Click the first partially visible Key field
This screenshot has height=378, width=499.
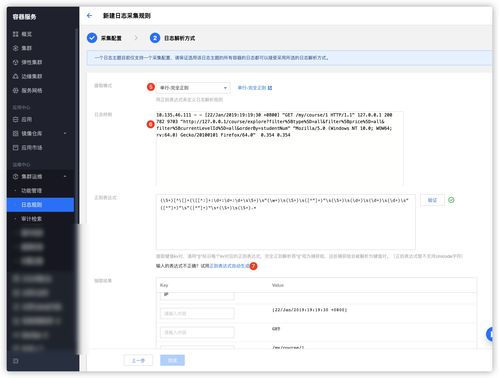(197, 296)
